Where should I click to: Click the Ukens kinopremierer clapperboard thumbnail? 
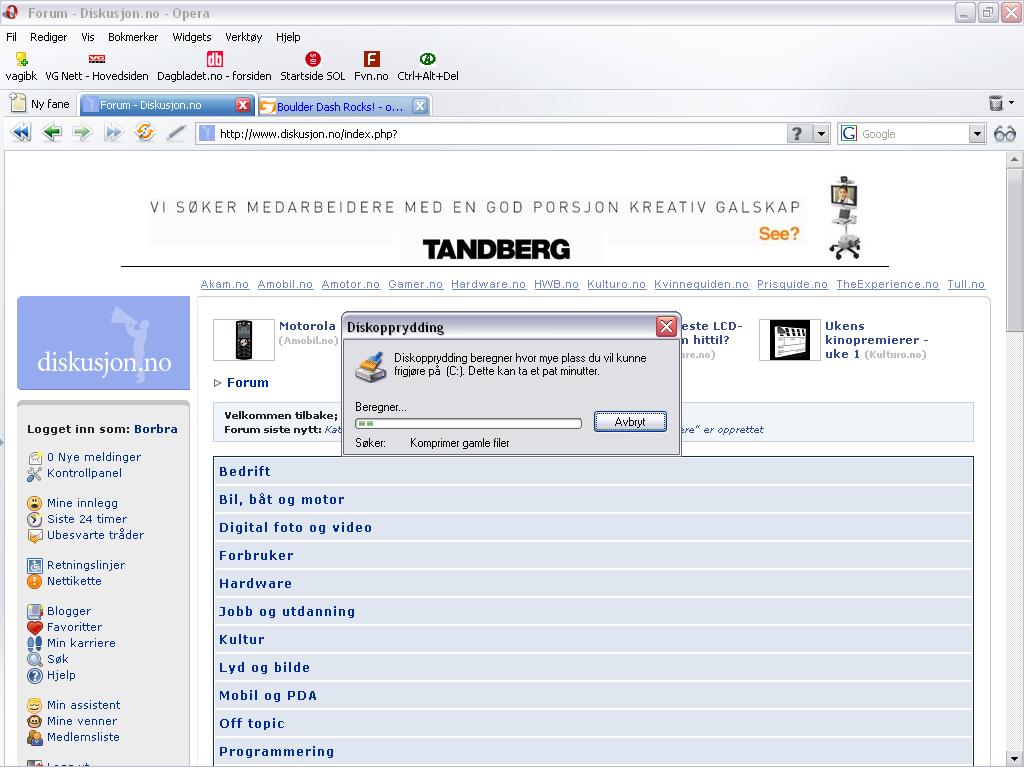(x=790, y=340)
